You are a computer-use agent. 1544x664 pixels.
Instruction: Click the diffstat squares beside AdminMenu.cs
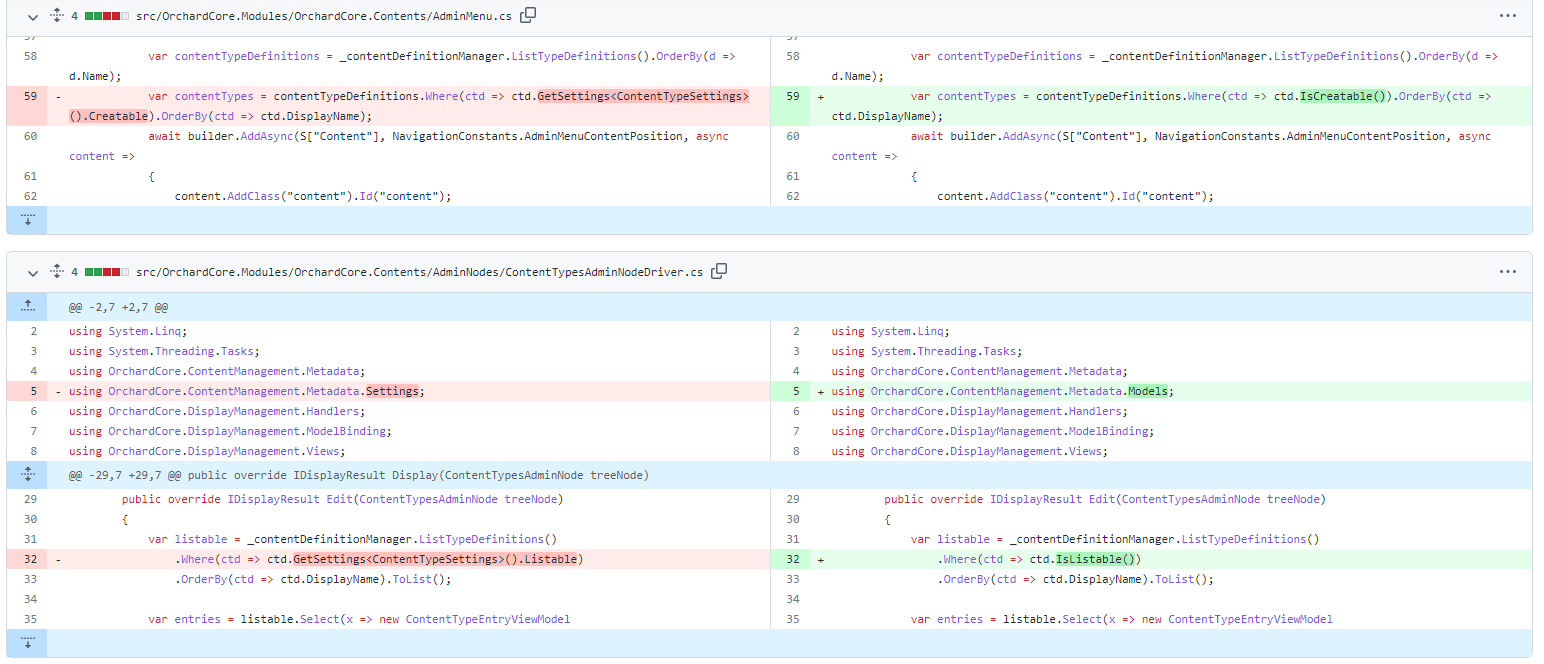pos(107,17)
